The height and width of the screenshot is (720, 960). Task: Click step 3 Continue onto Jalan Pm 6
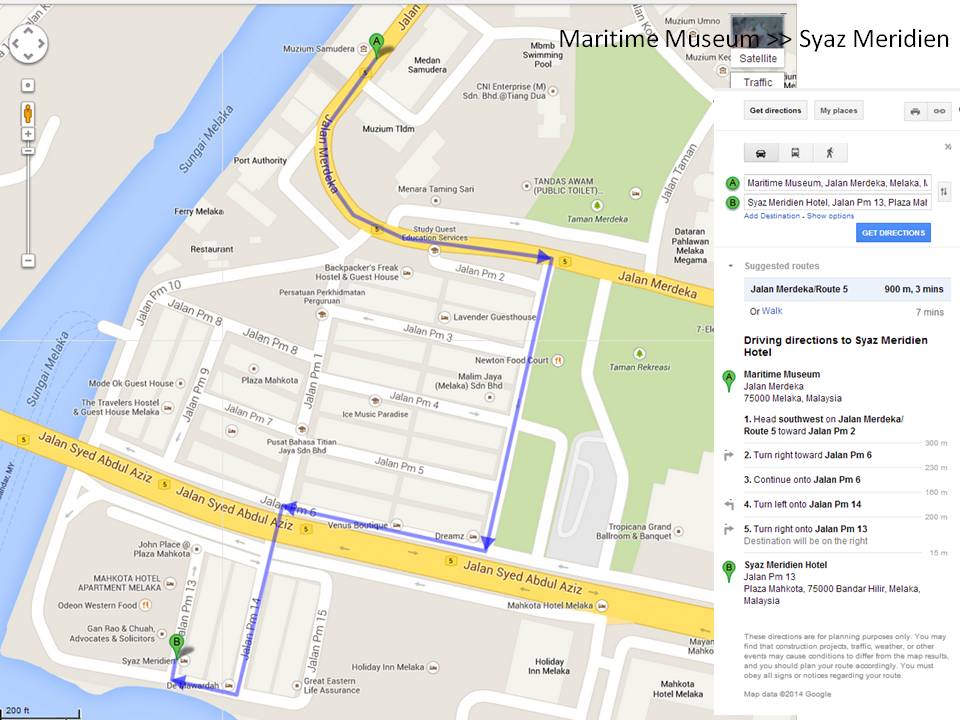point(802,480)
